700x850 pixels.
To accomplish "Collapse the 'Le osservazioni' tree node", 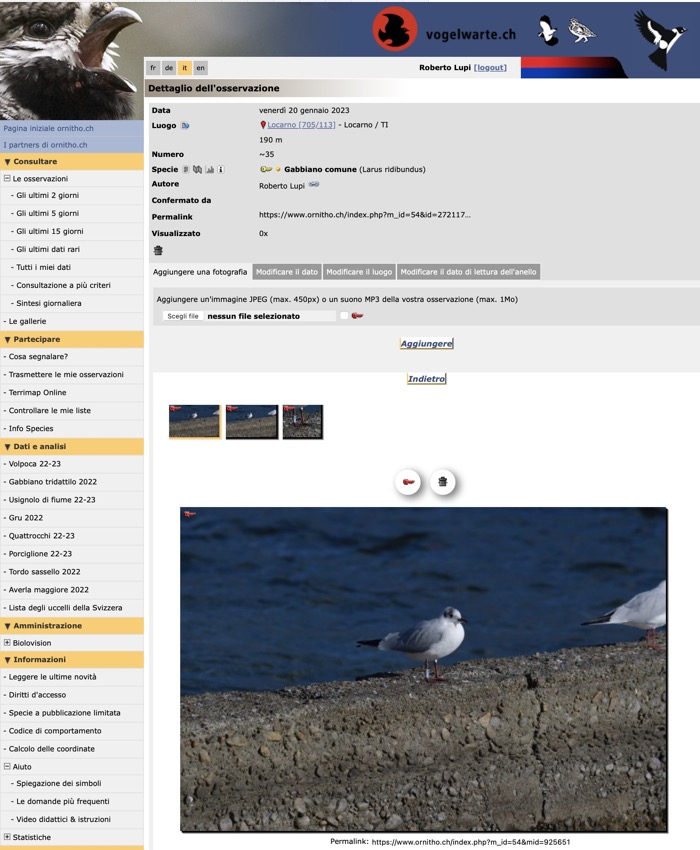I will [x=7, y=178].
